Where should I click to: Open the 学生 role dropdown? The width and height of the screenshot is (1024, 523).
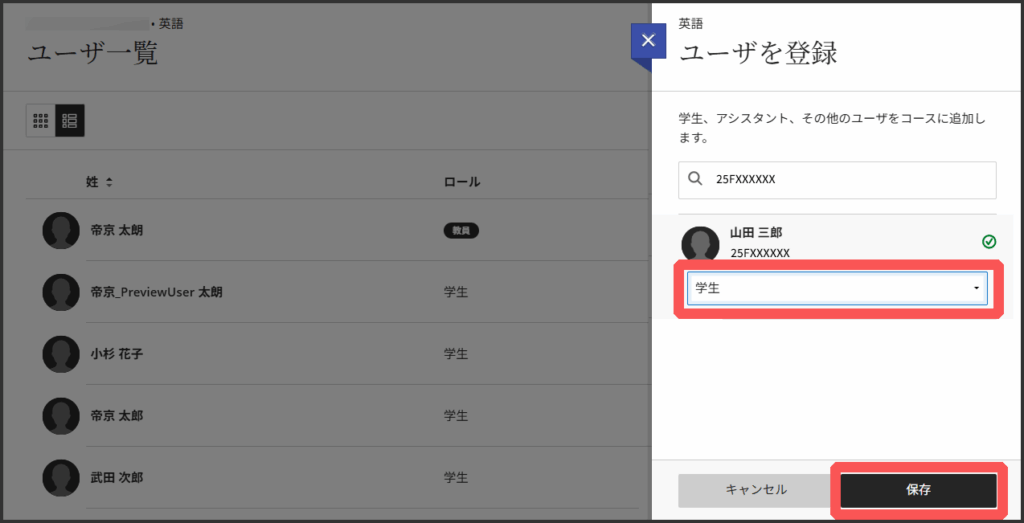[x=837, y=288]
